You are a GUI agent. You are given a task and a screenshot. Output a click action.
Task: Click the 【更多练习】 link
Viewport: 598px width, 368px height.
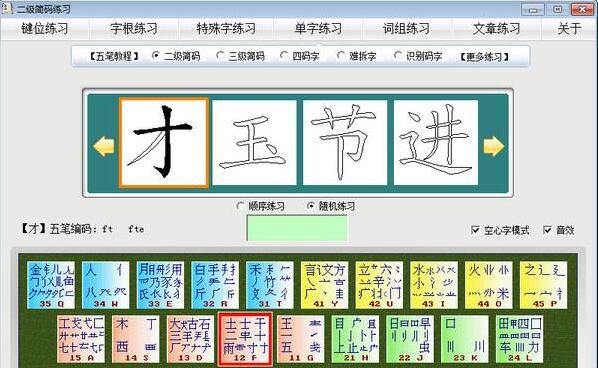tap(484, 57)
